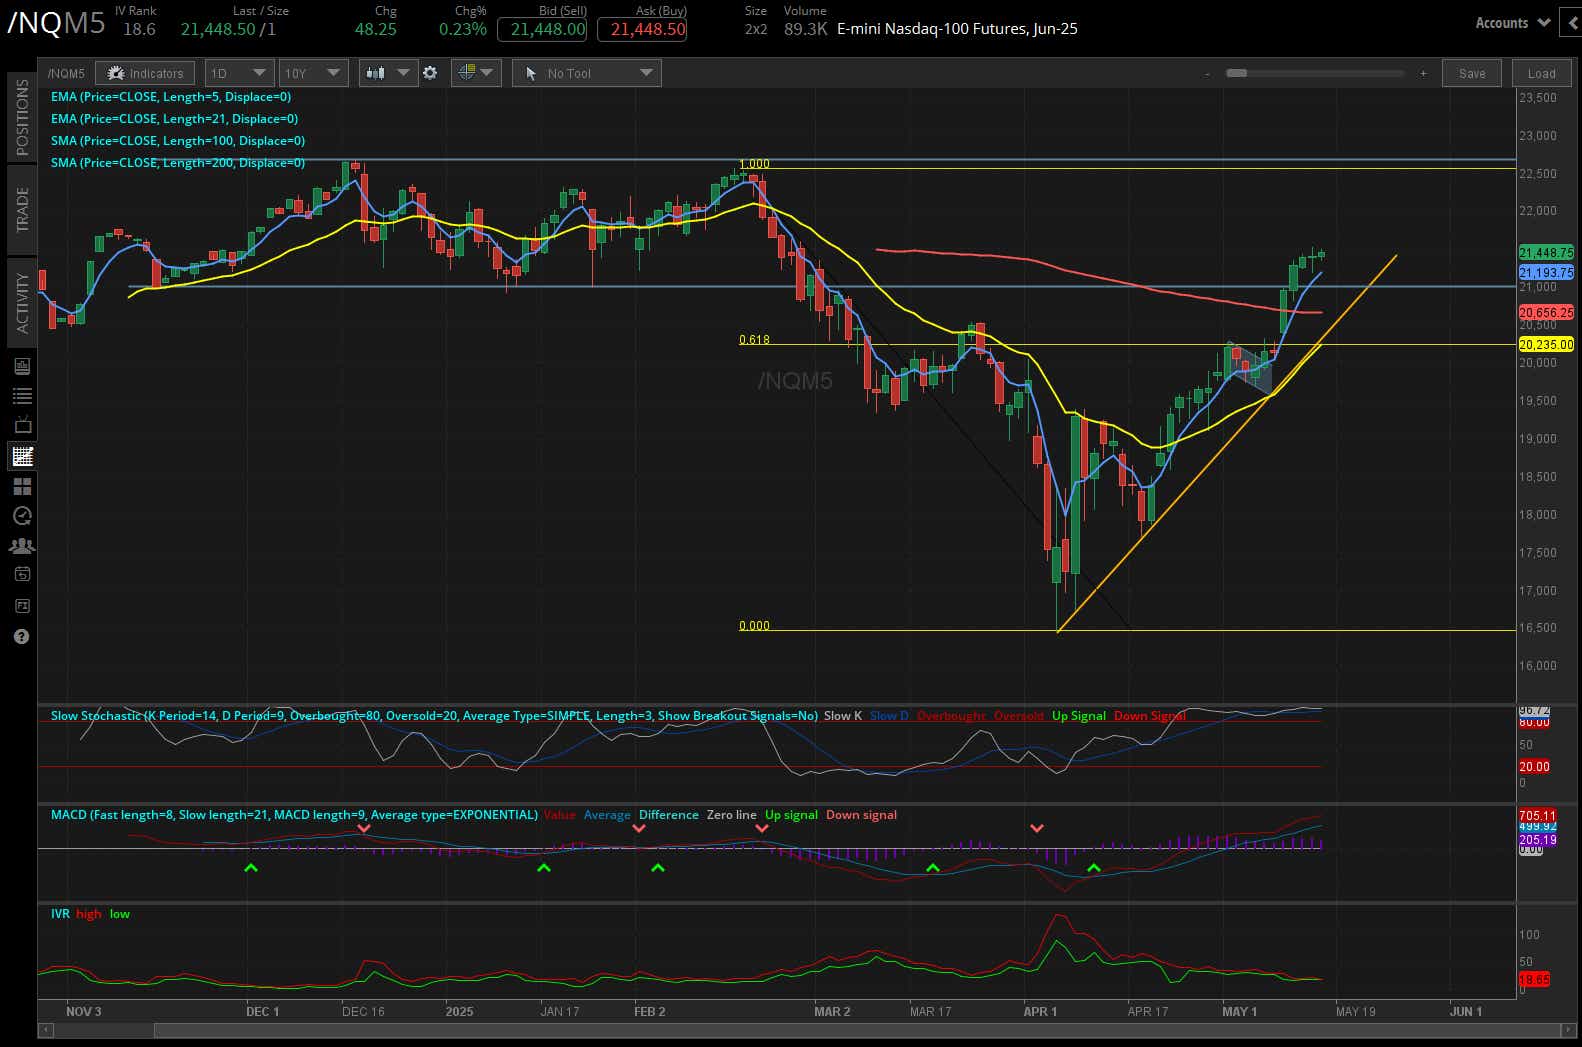This screenshot has height=1047, width=1582.
Task: Open the Indicators panel
Action: click(145, 73)
